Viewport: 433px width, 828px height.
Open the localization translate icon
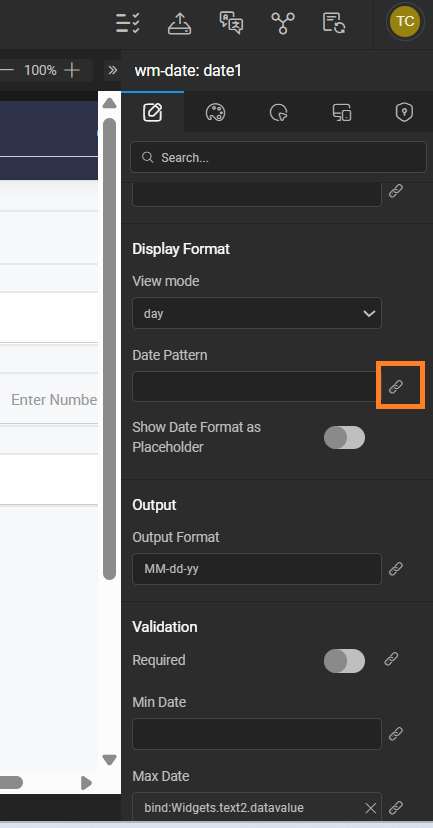tap(231, 23)
